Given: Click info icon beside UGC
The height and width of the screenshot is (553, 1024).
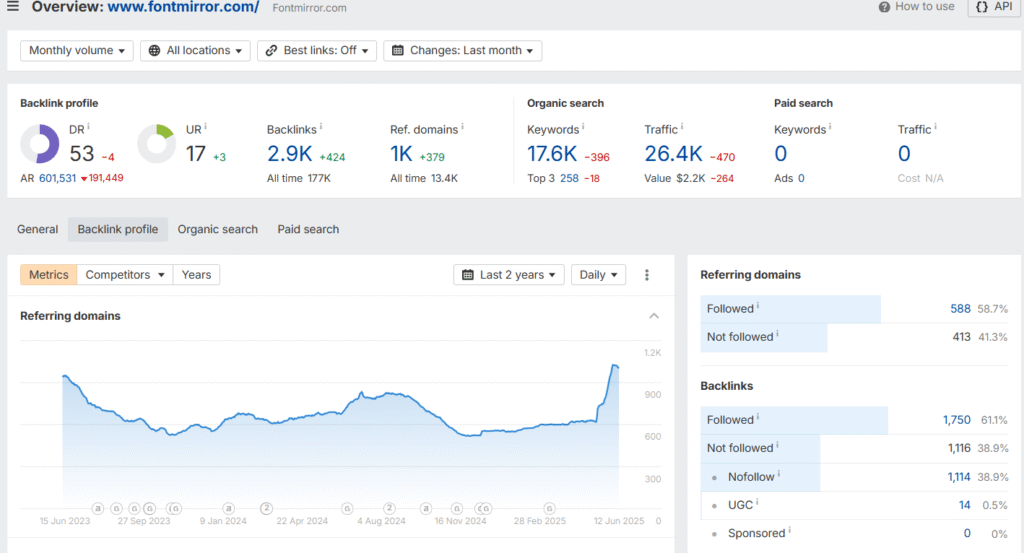Looking at the screenshot, I should [x=757, y=502].
